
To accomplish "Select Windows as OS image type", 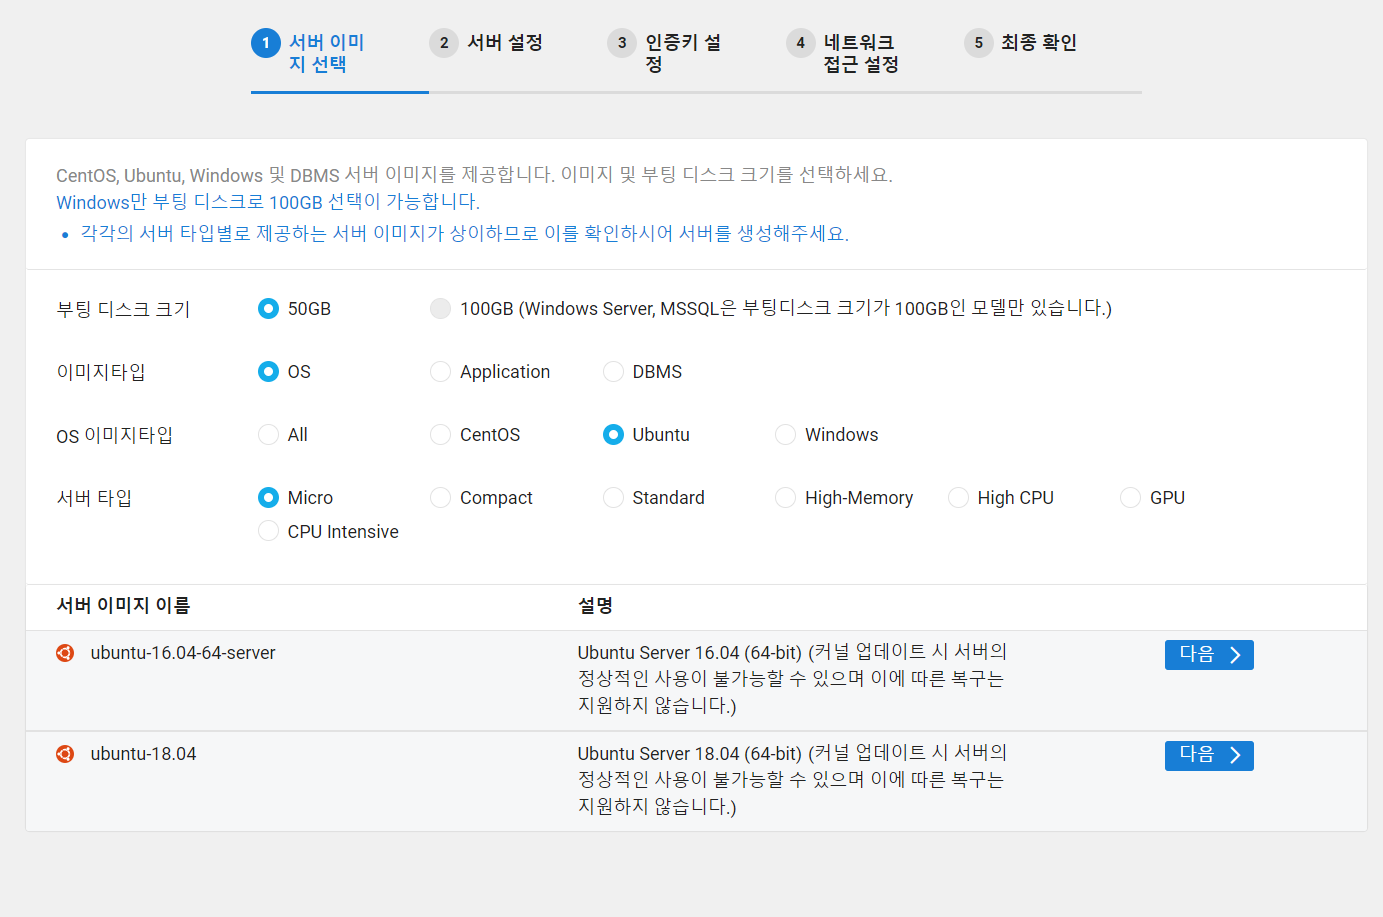I will tap(786, 434).
